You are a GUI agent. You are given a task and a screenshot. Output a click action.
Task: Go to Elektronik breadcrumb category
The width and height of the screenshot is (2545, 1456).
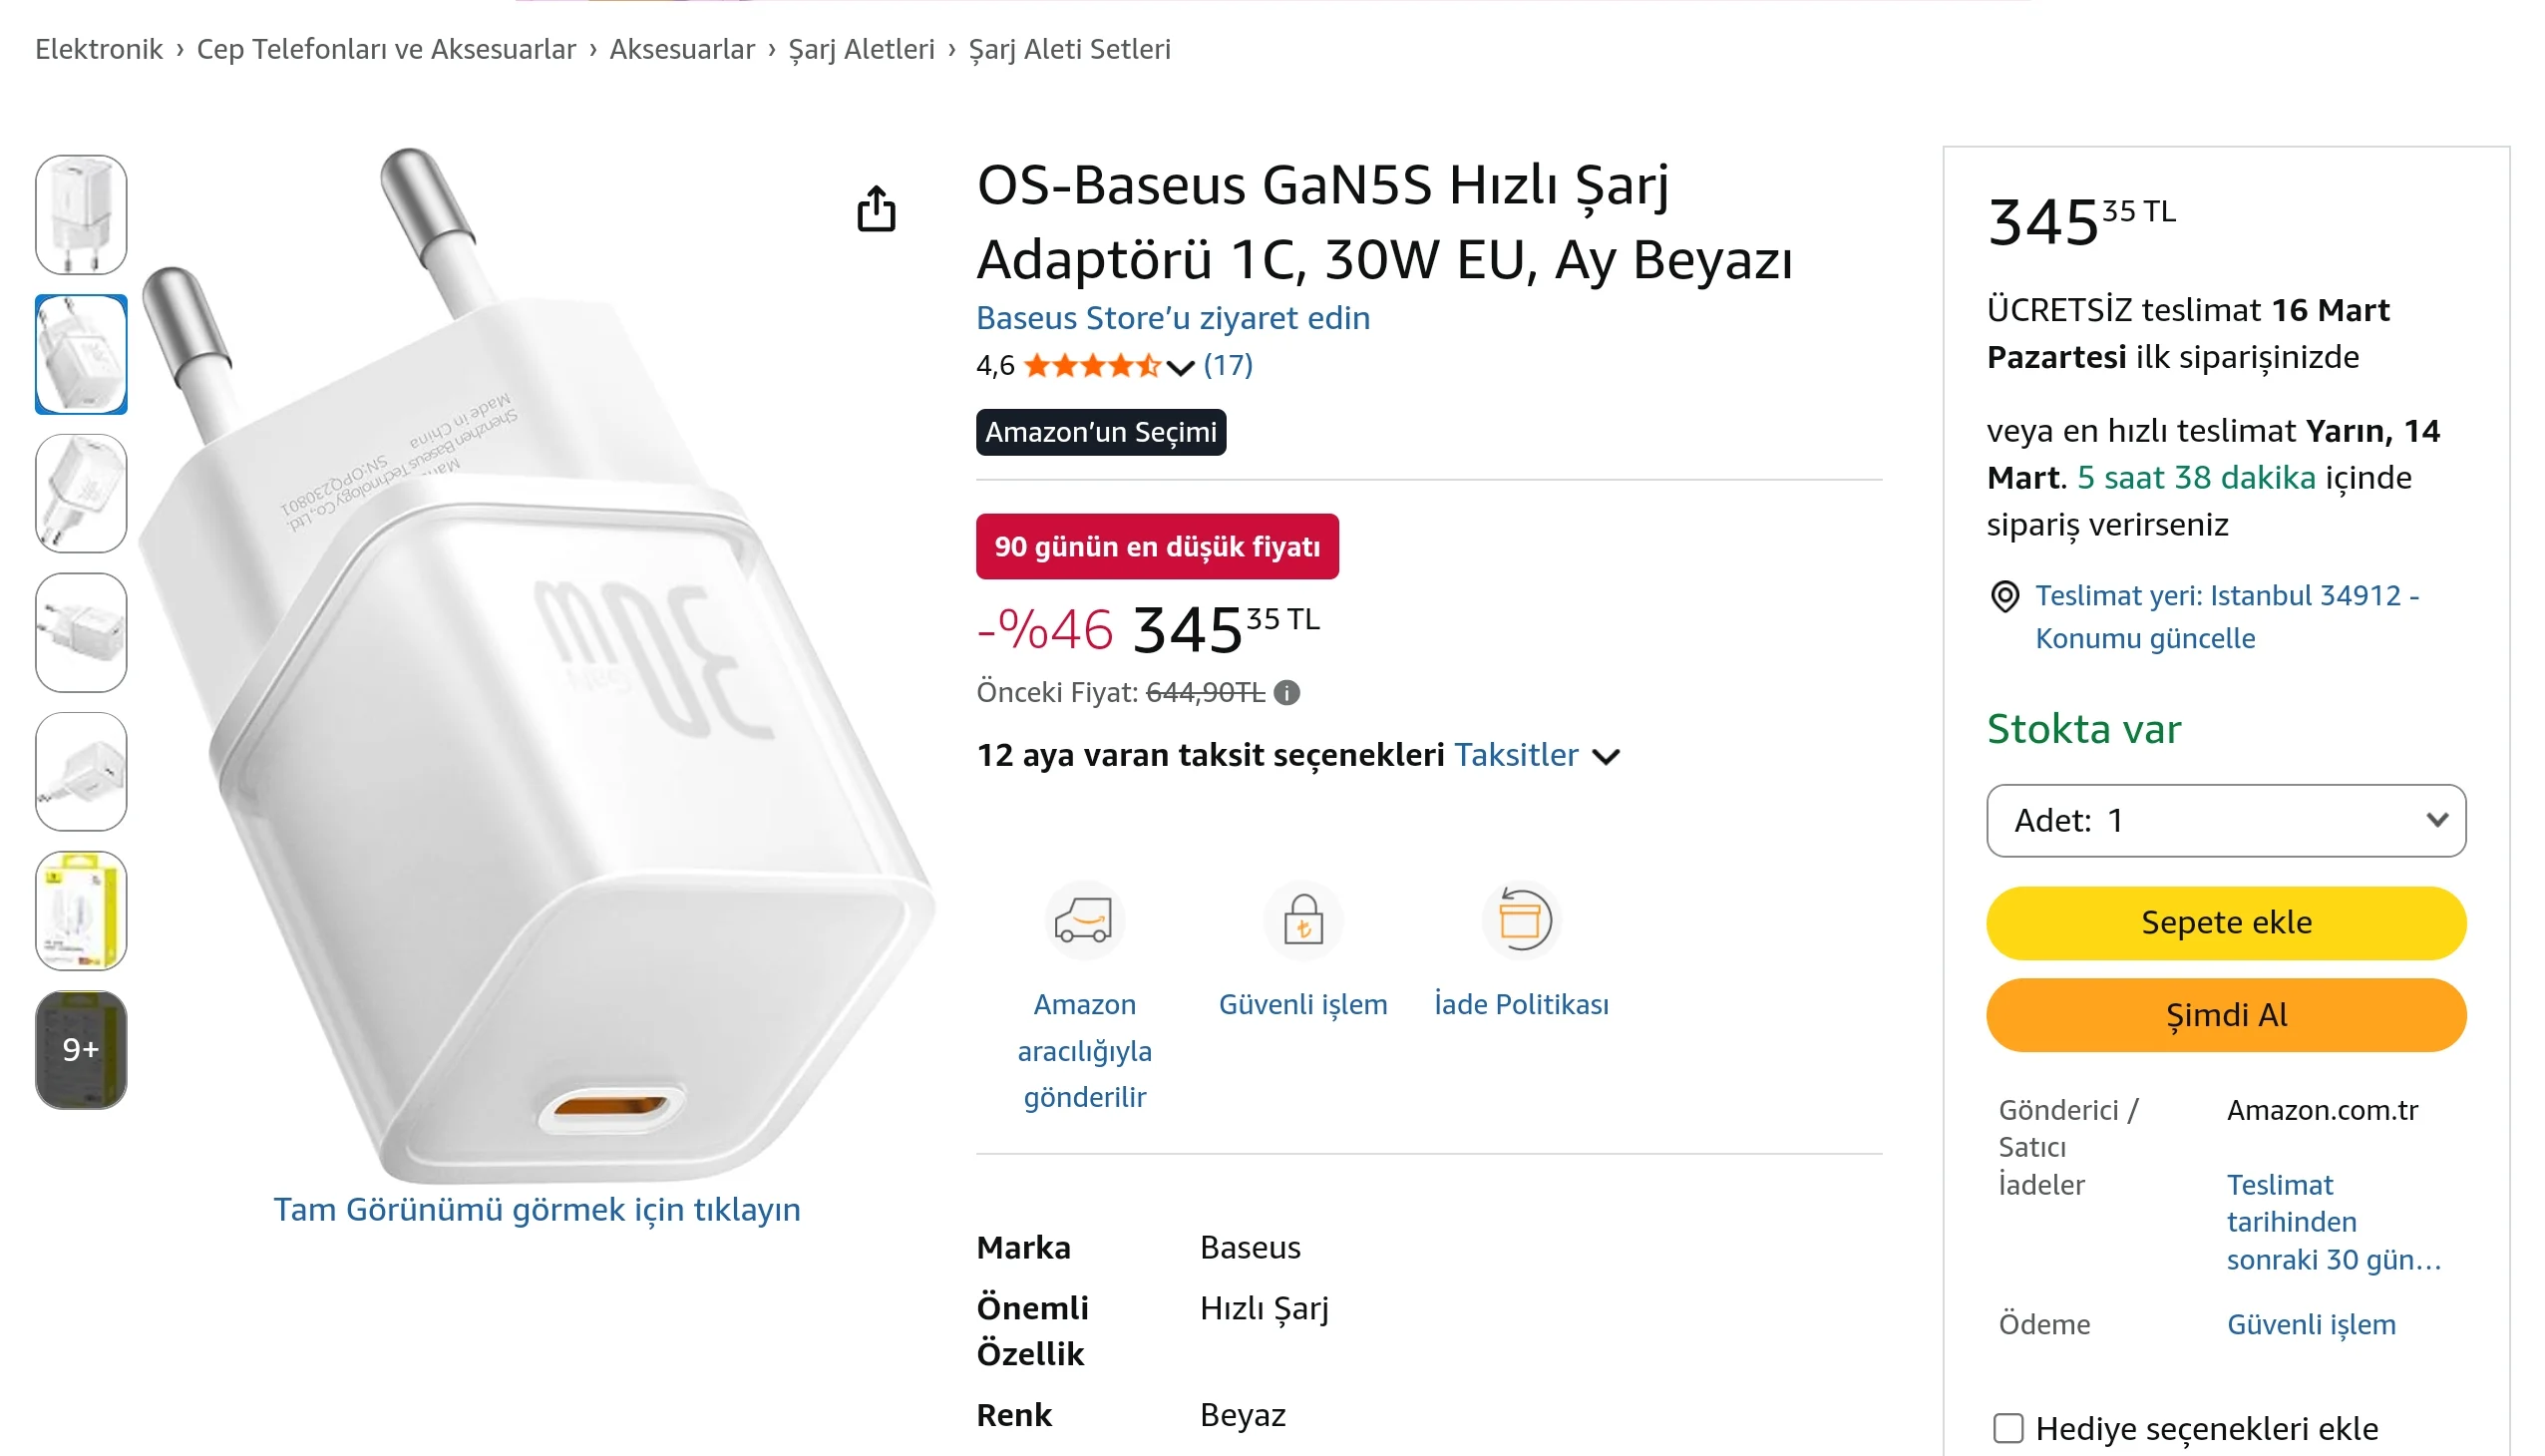pyautogui.click(x=98, y=49)
